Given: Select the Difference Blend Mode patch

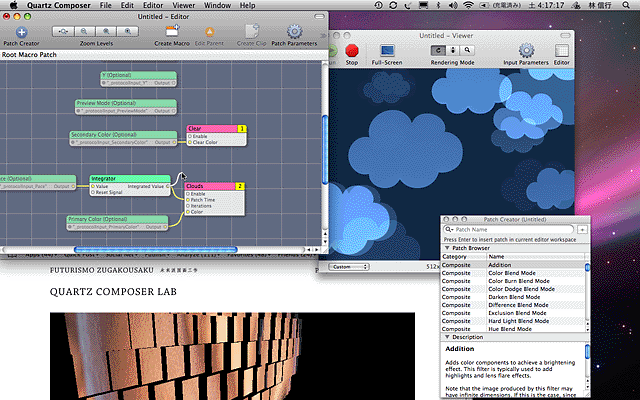Looking at the screenshot, I should click(x=513, y=305).
